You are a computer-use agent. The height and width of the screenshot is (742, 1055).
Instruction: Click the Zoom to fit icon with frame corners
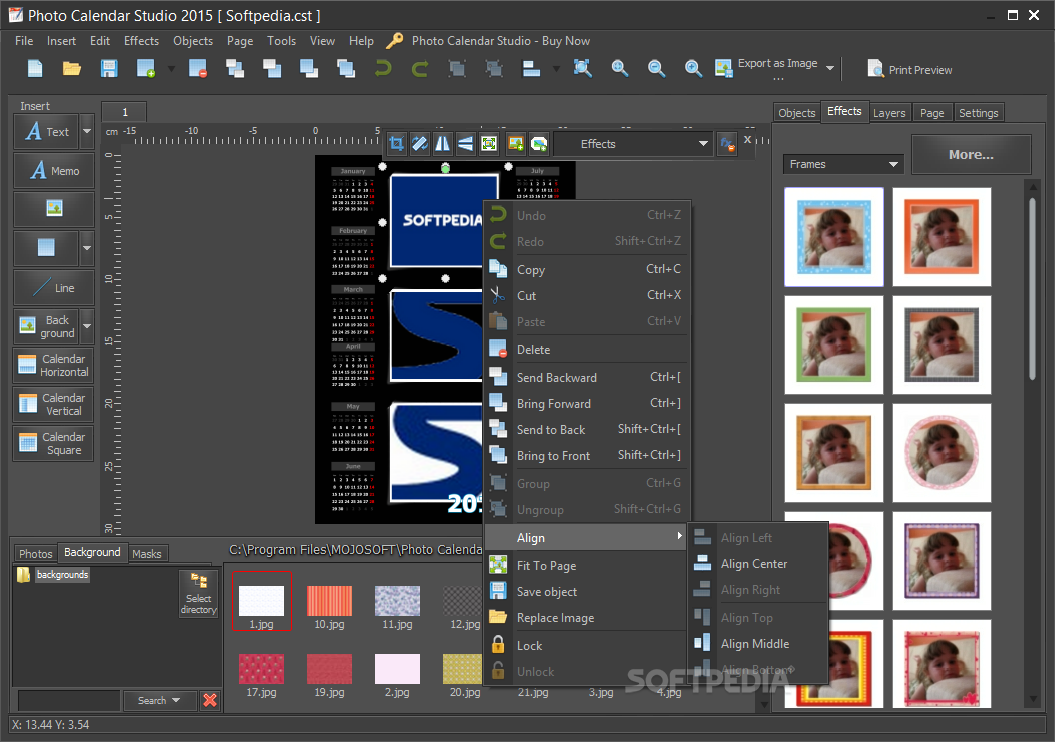coord(583,69)
